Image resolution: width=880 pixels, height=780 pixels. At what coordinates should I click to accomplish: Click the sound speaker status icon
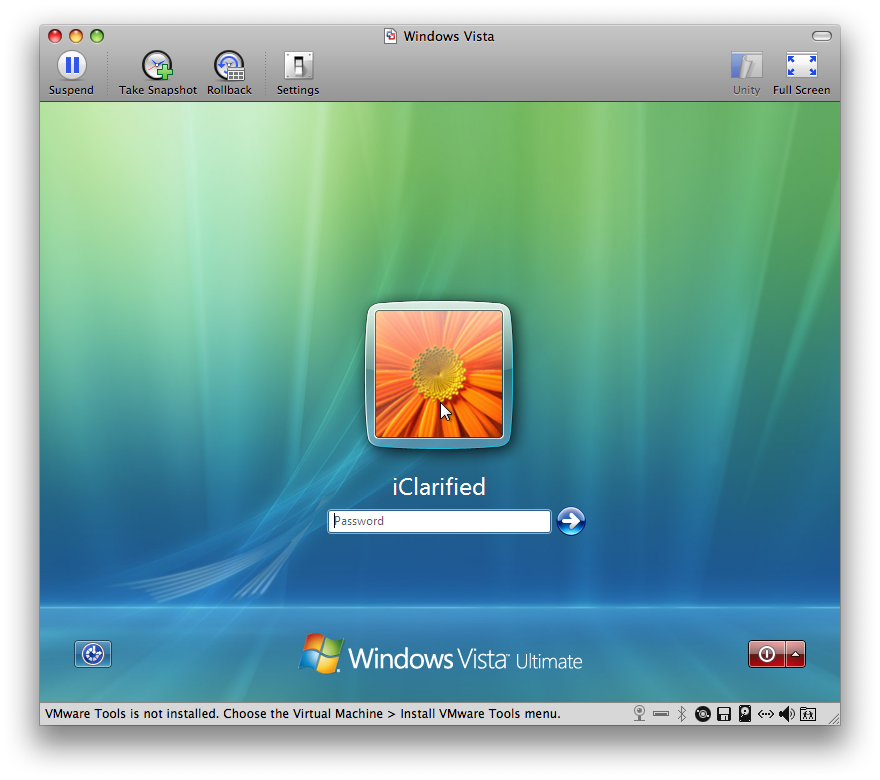[786, 714]
